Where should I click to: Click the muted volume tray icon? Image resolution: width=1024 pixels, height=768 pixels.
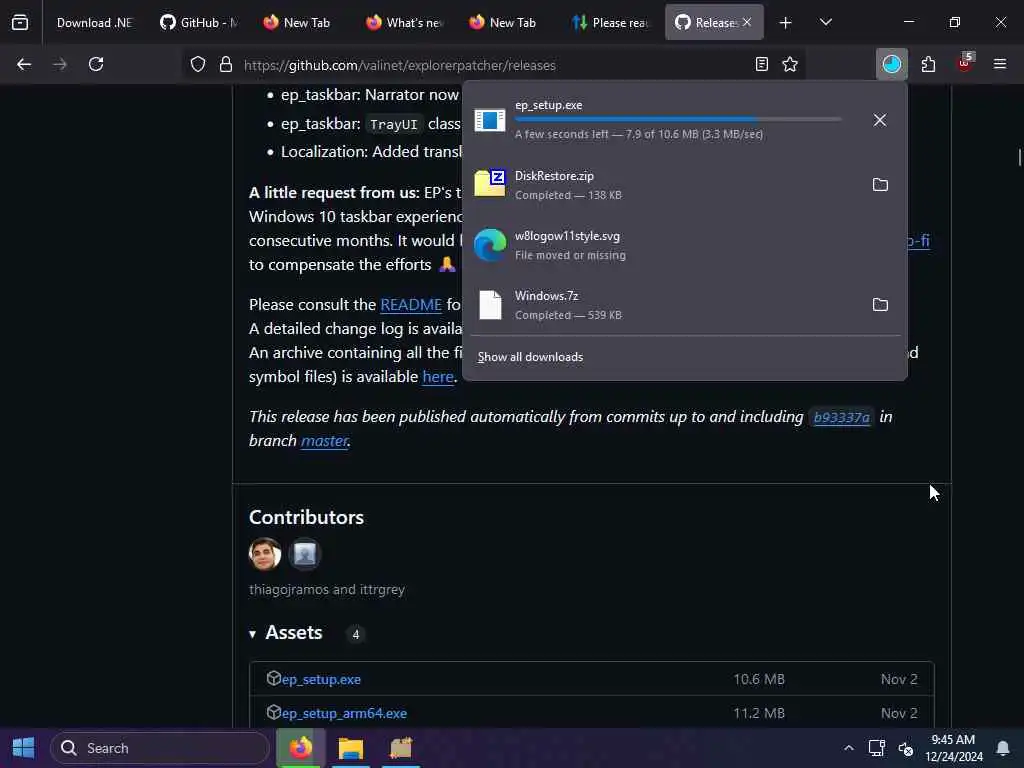906,748
